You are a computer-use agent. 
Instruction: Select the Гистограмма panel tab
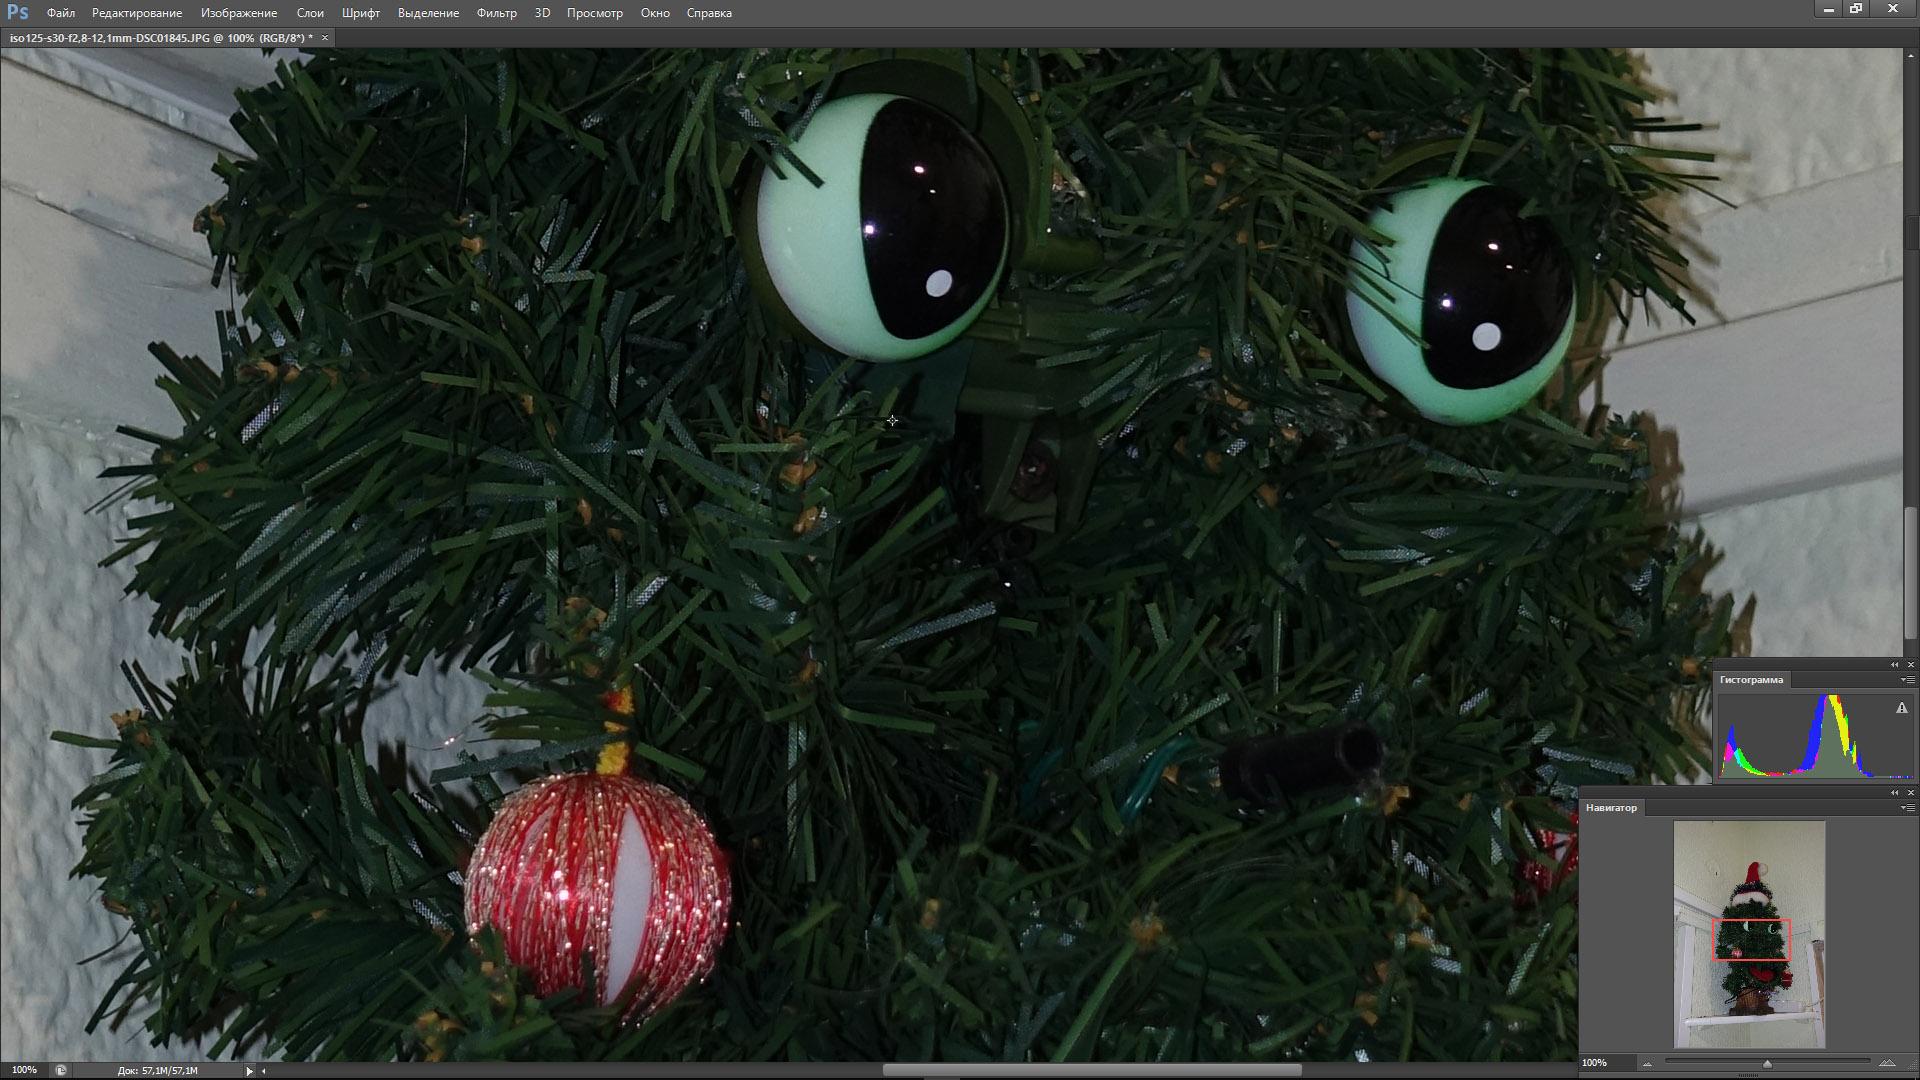click(1751, 680)
